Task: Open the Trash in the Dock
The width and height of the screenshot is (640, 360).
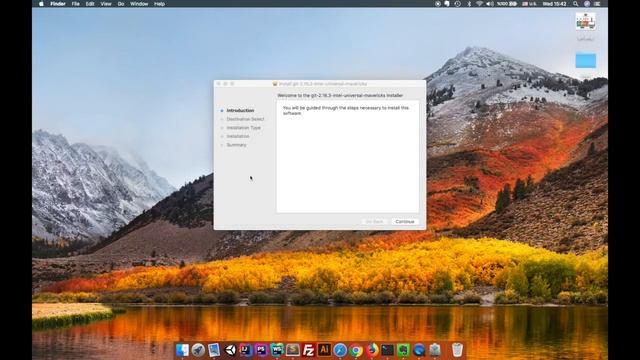Action: coord(458,350)
